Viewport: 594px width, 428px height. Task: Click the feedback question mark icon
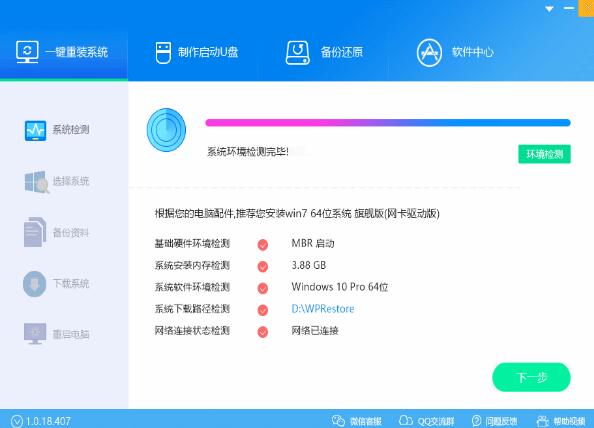tap(476, 421)
